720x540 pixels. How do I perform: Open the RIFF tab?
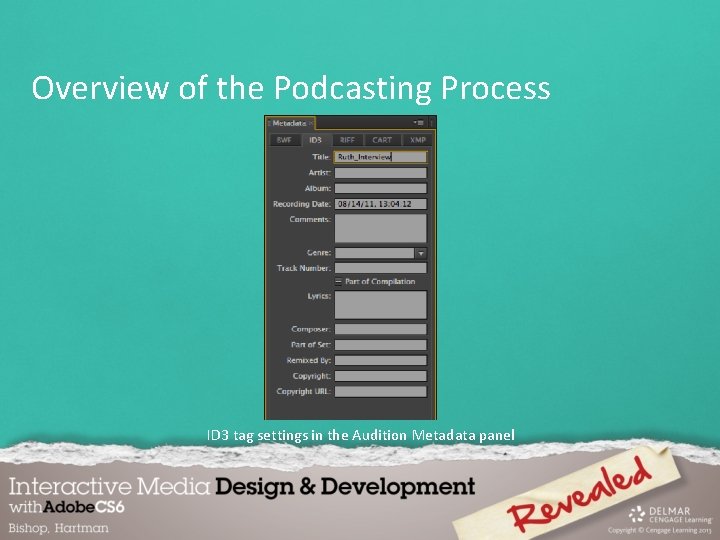point(347,140)
